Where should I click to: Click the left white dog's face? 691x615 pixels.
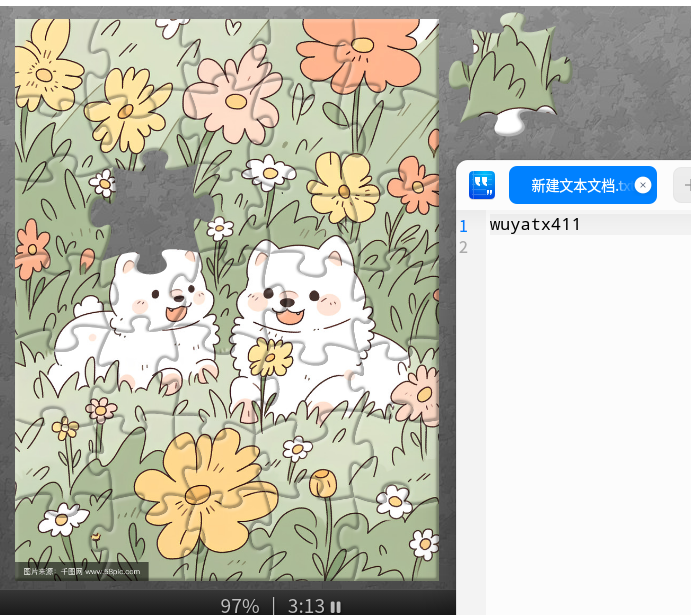click(x=172, y=297)
